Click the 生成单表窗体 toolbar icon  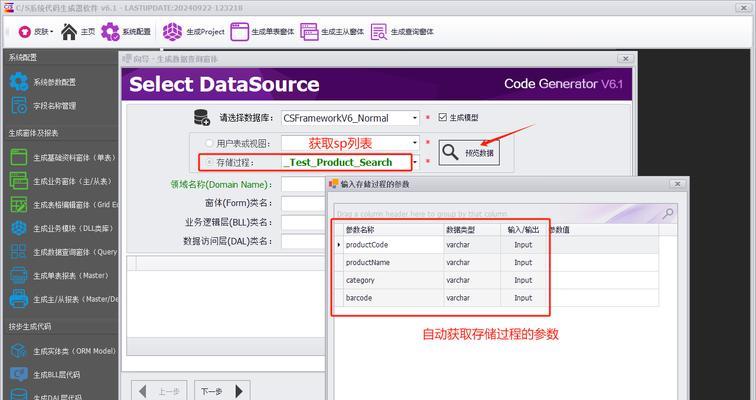(240, 32)
